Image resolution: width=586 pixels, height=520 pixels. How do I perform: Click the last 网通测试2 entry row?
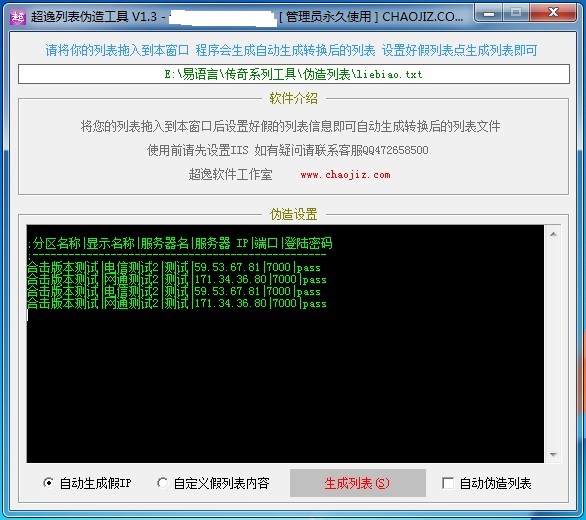[177, 303]
